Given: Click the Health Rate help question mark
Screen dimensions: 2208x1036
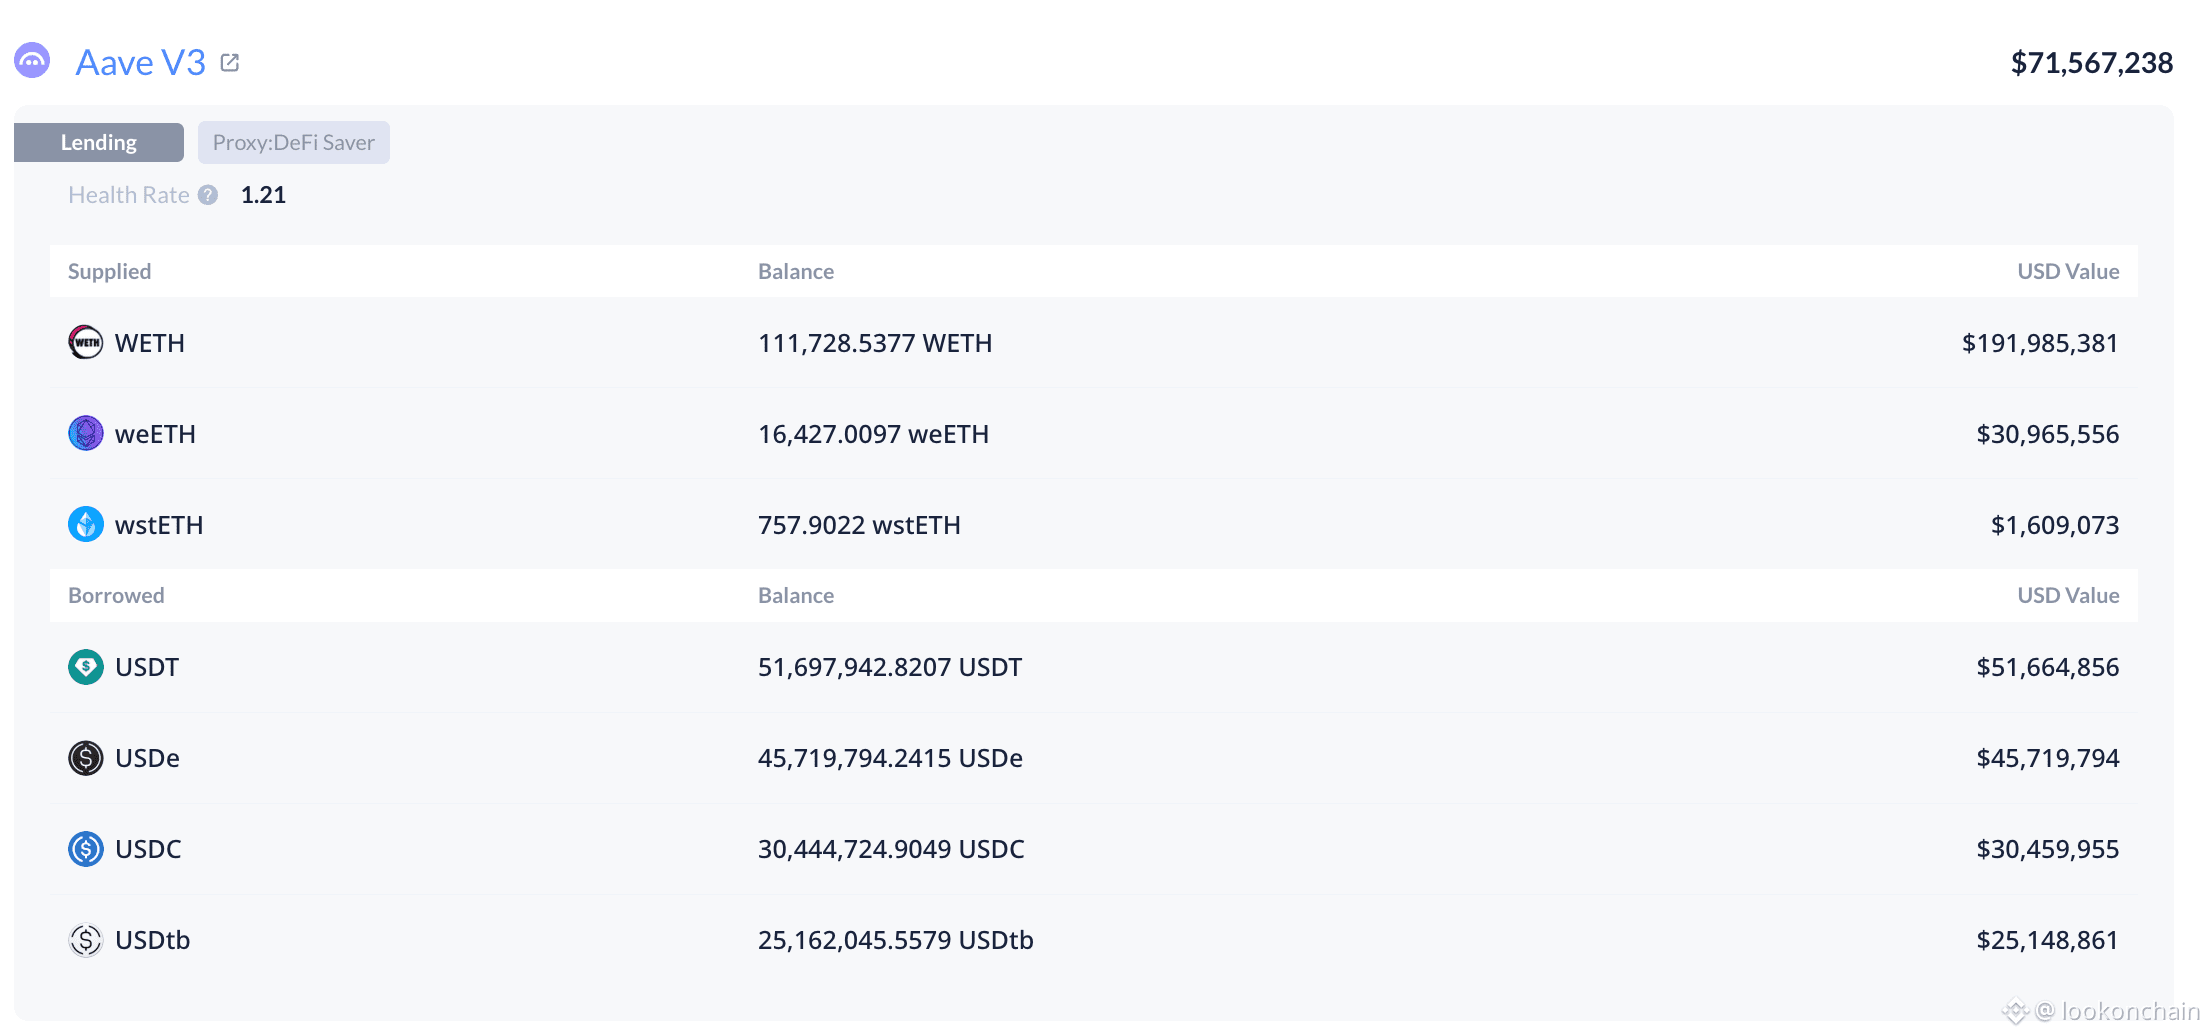Looking at the screenshot, I should coord(208,195).
